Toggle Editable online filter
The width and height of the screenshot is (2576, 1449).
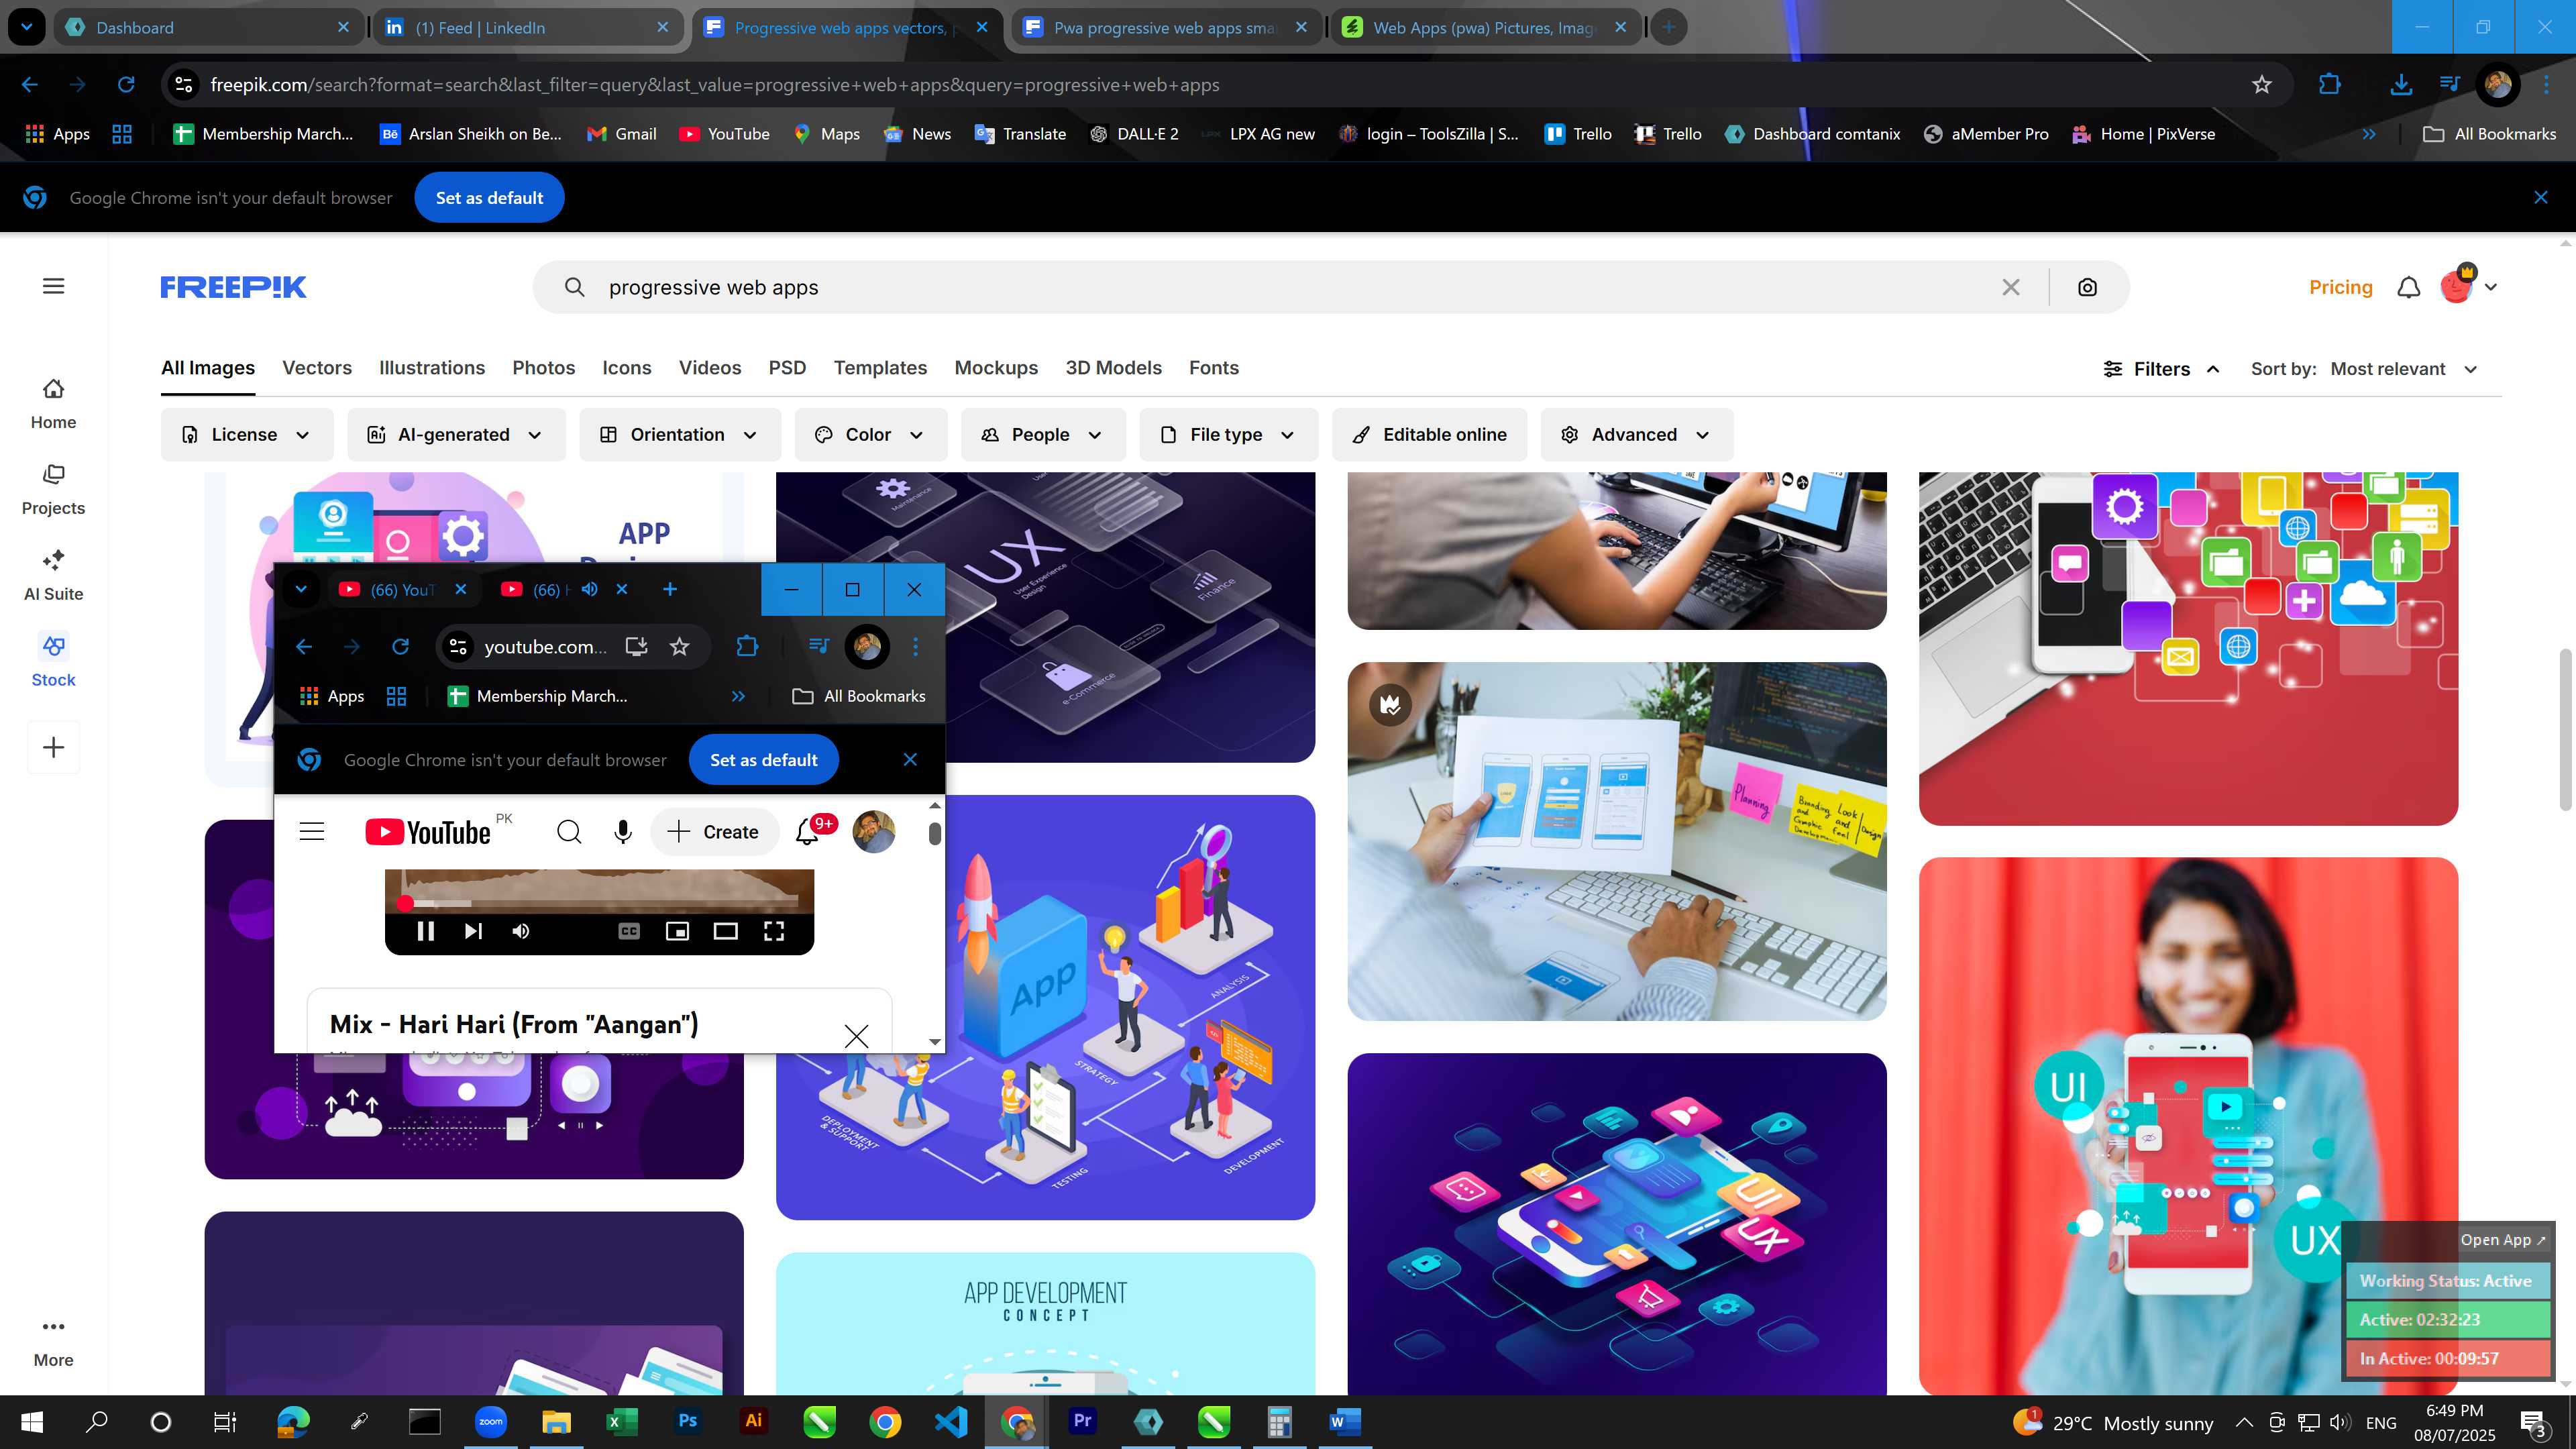[1430, 435]
